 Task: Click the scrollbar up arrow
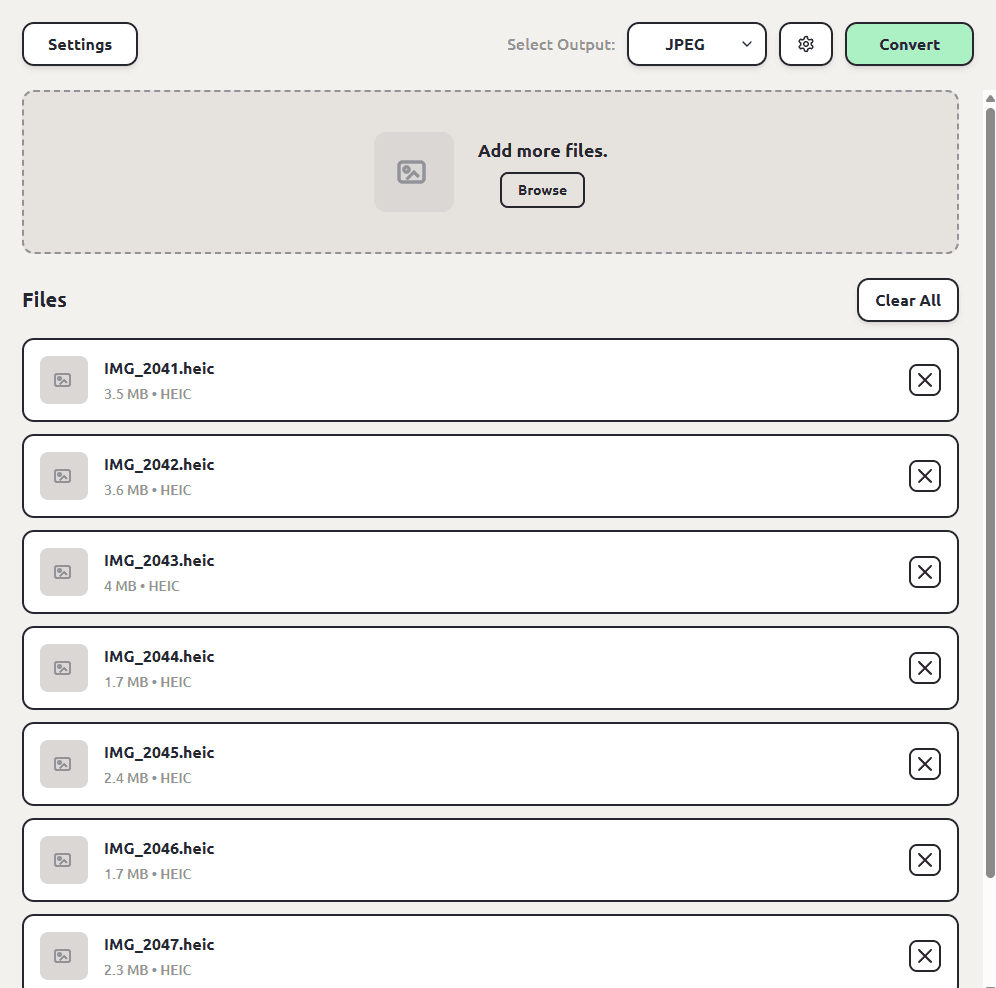(990, 98)
